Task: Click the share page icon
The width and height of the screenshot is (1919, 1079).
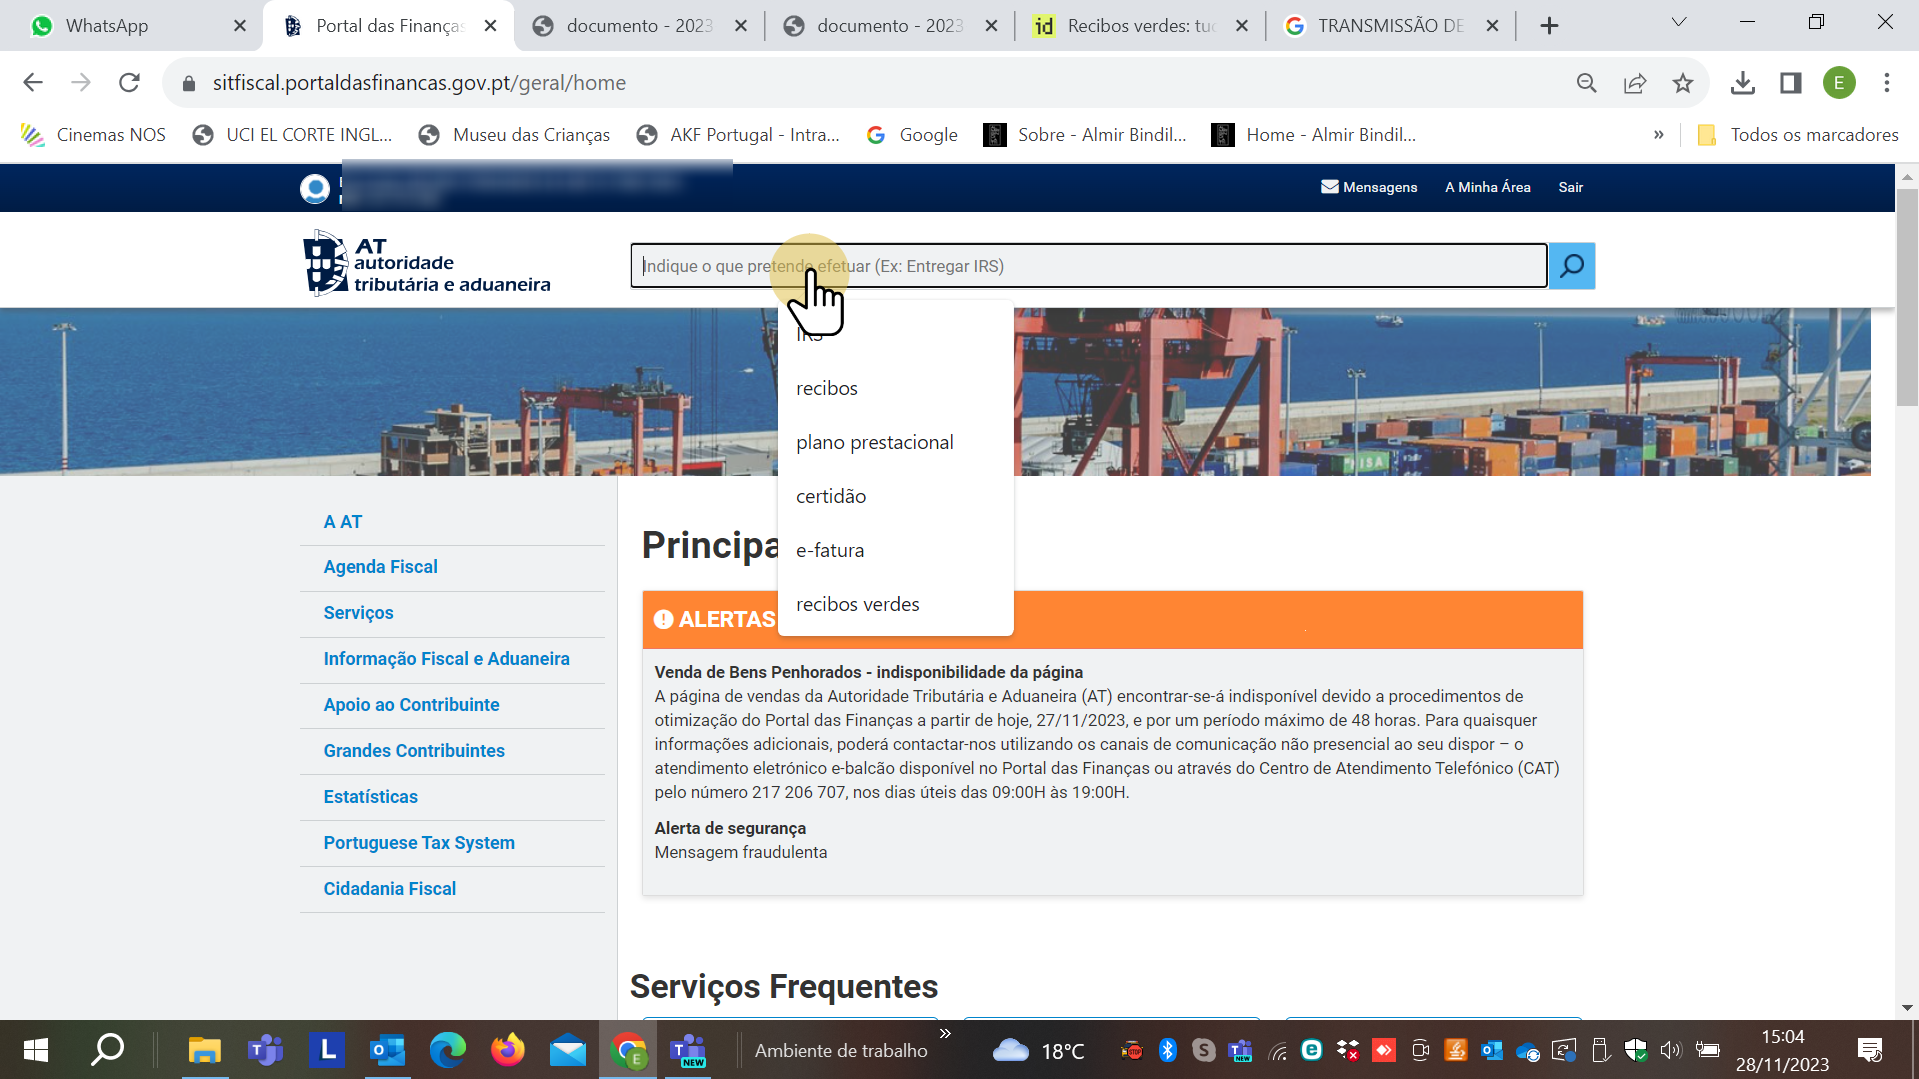Action: point(1635,83)
